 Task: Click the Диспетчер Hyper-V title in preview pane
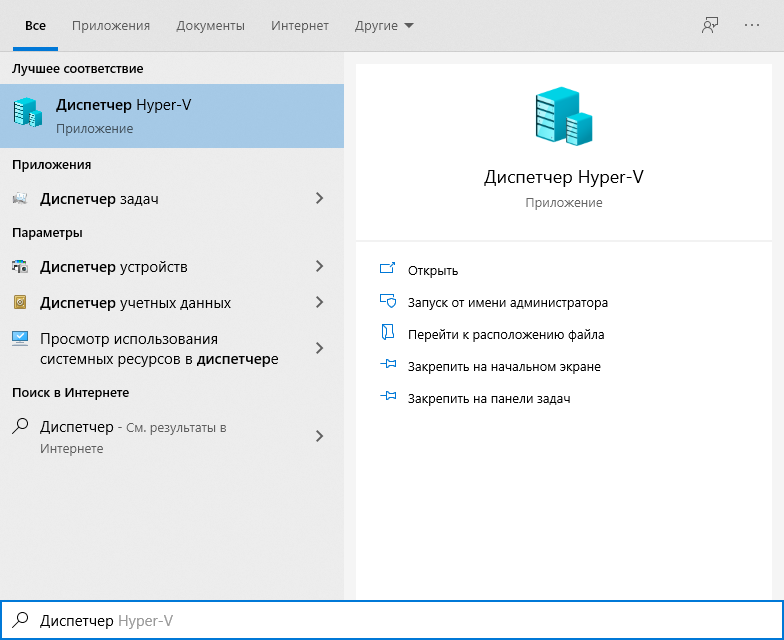click(564, 177)
